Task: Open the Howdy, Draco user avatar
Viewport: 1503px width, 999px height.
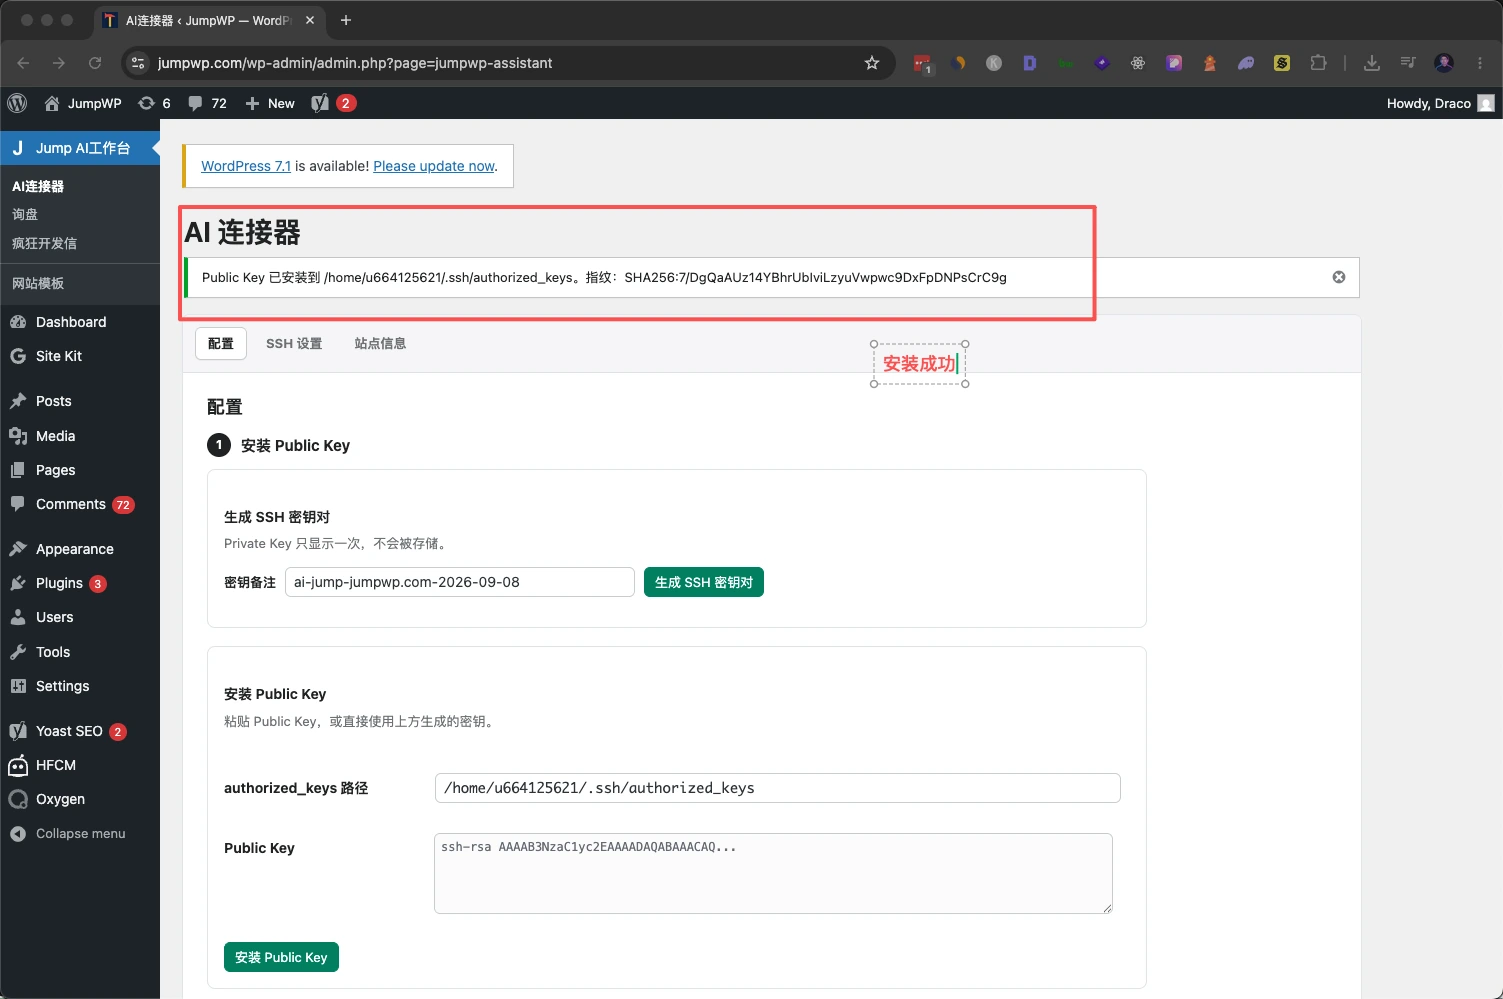Action: click(1486, 103)
